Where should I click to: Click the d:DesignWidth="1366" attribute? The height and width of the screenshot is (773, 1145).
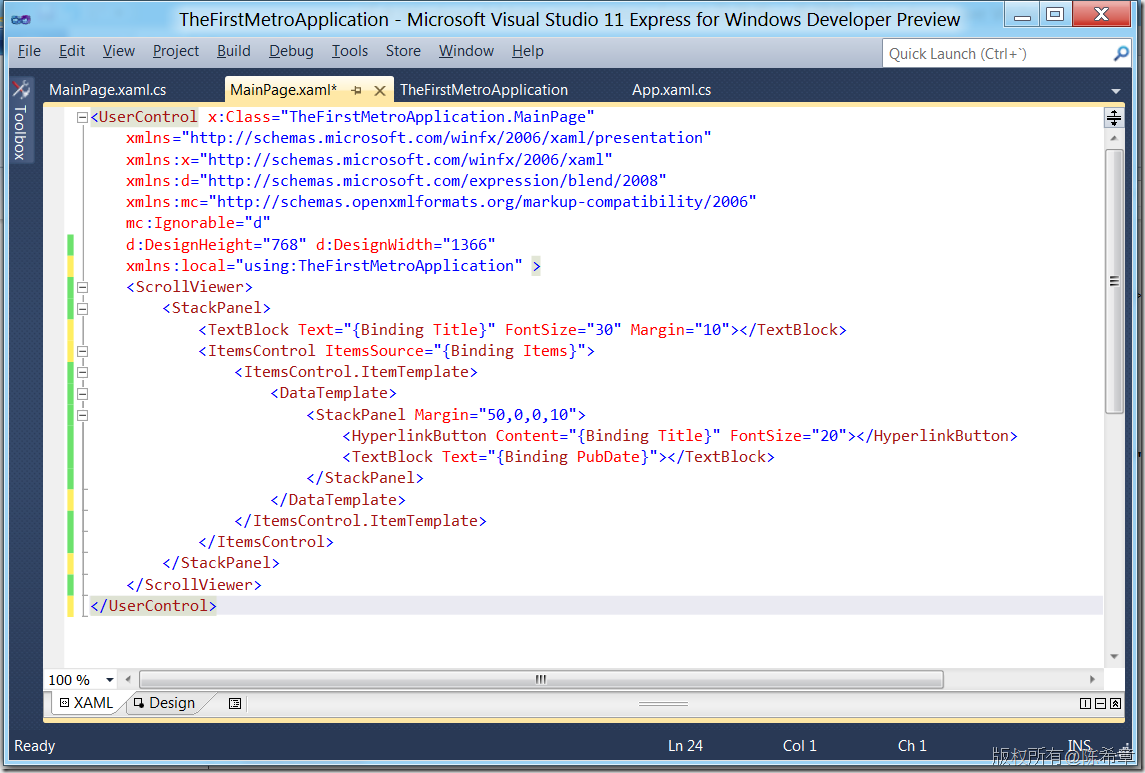[x=405, y=245]
